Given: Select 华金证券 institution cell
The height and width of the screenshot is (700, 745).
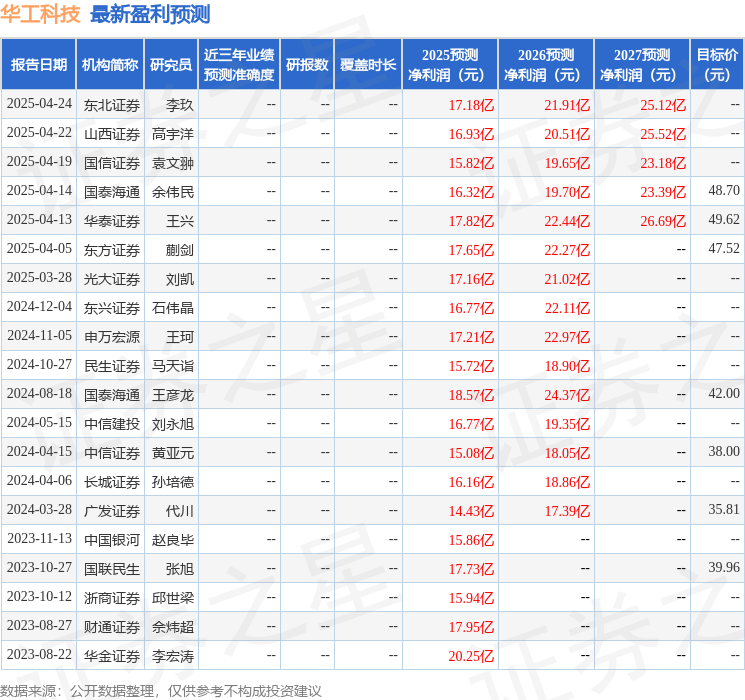Looking at the screenshot, I should (112, 656).
